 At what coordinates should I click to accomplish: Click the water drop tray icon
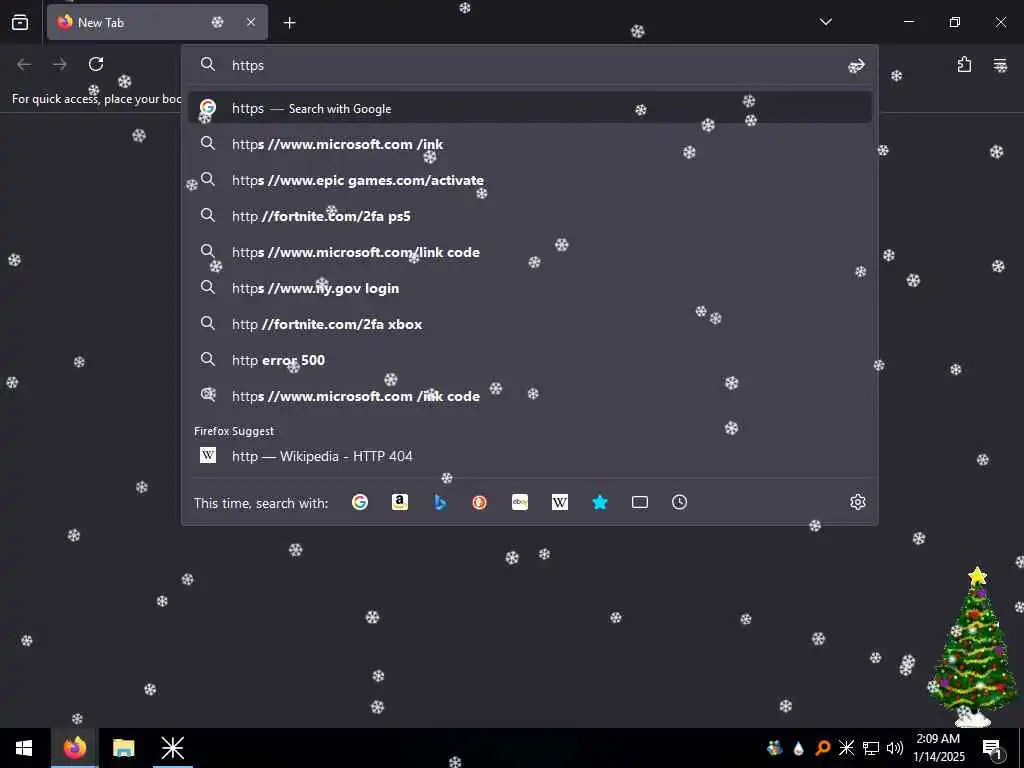coord(798,748)
